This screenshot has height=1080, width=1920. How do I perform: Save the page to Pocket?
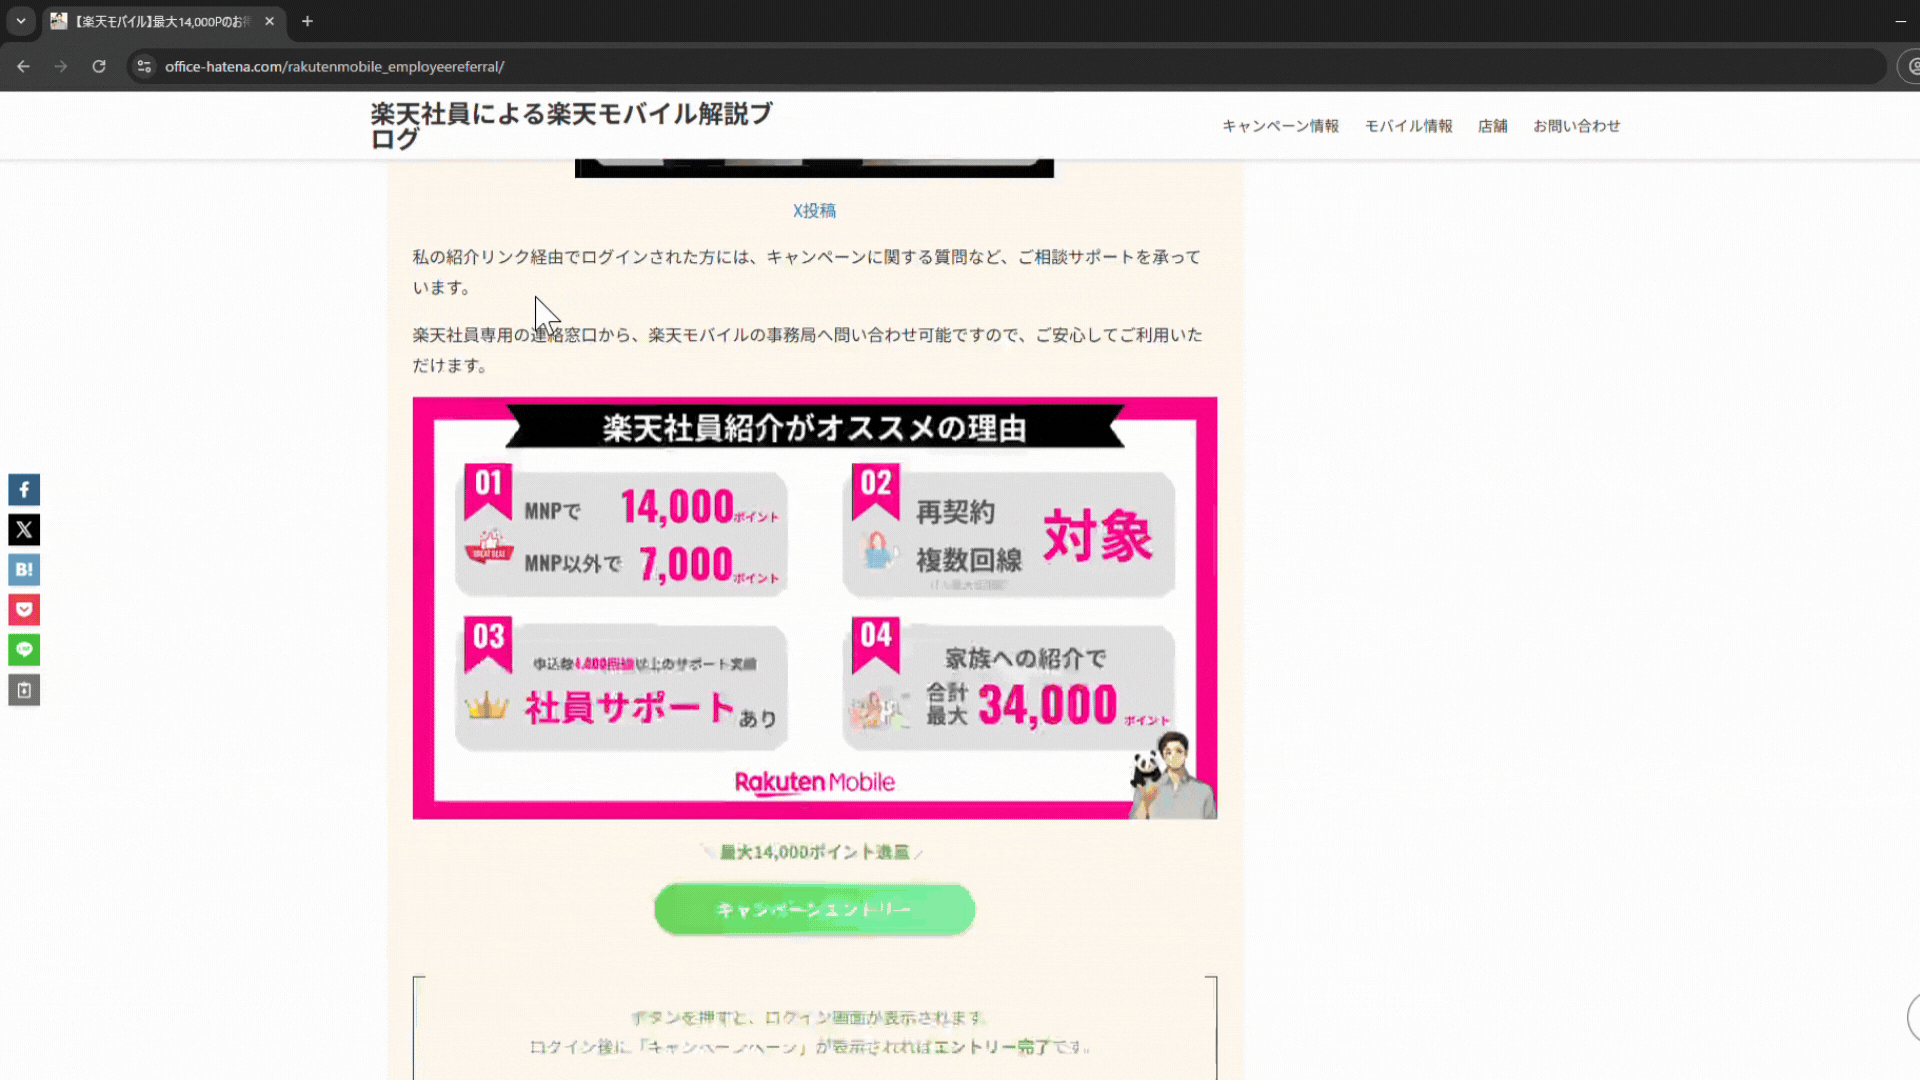24,610
